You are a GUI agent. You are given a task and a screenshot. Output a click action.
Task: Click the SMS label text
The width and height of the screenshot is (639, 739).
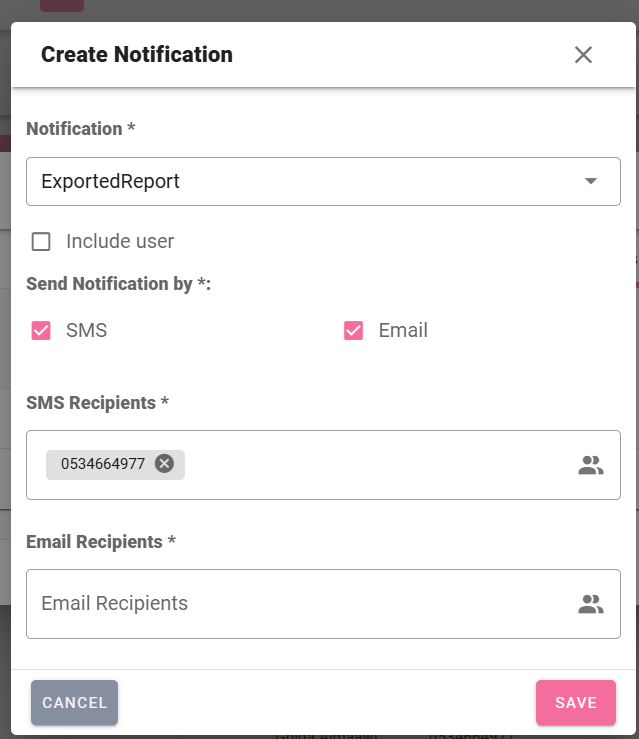[x=87, y=330]
